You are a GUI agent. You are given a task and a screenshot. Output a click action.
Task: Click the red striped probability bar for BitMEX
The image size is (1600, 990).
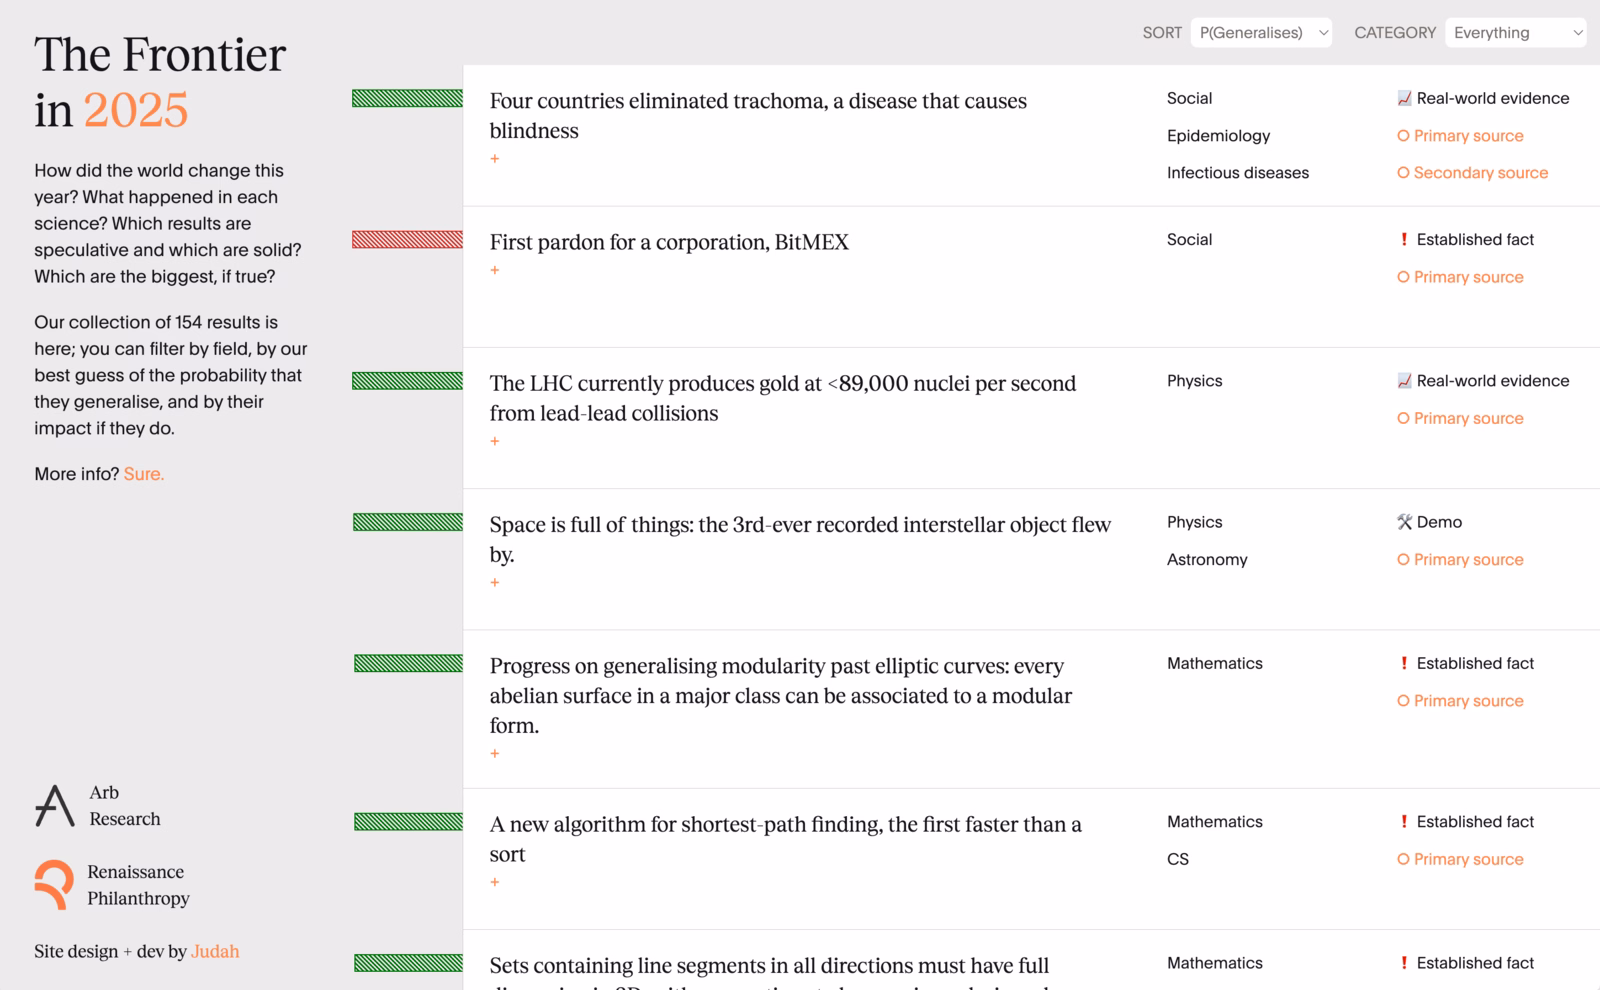[407, 239]
